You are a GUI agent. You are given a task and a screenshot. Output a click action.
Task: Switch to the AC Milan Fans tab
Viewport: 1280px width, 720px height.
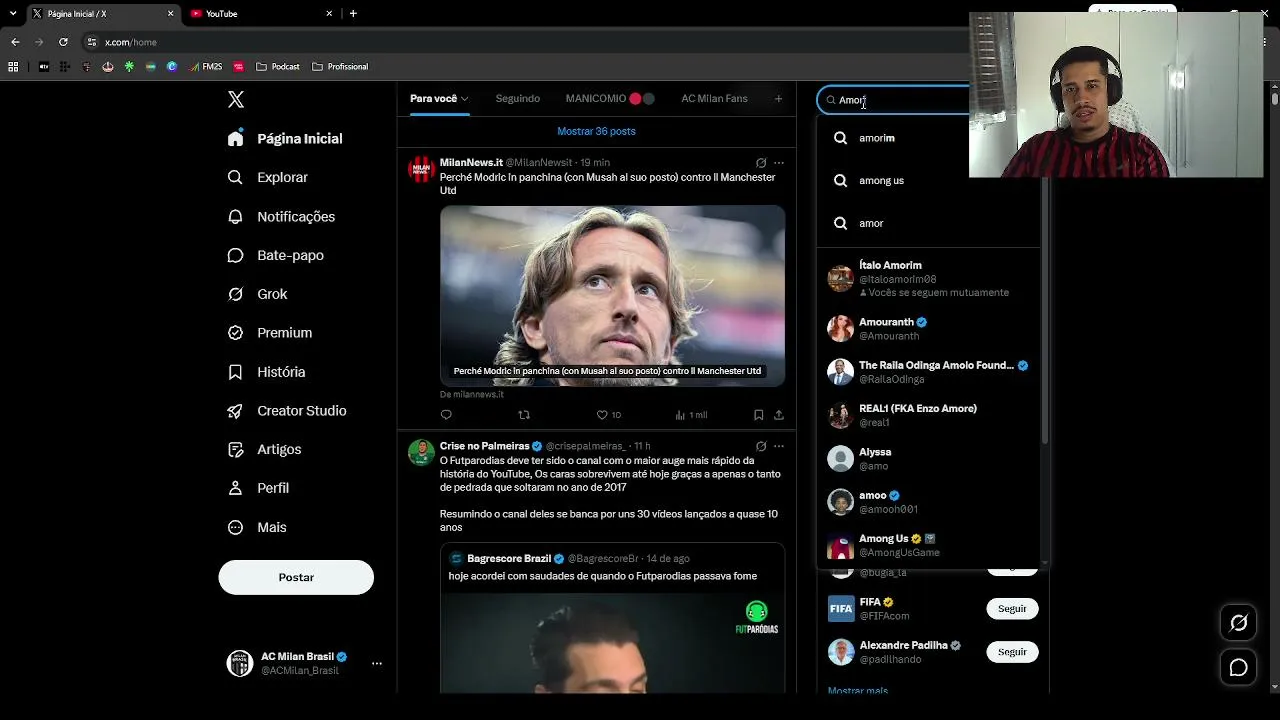click(x=714, y=98)
